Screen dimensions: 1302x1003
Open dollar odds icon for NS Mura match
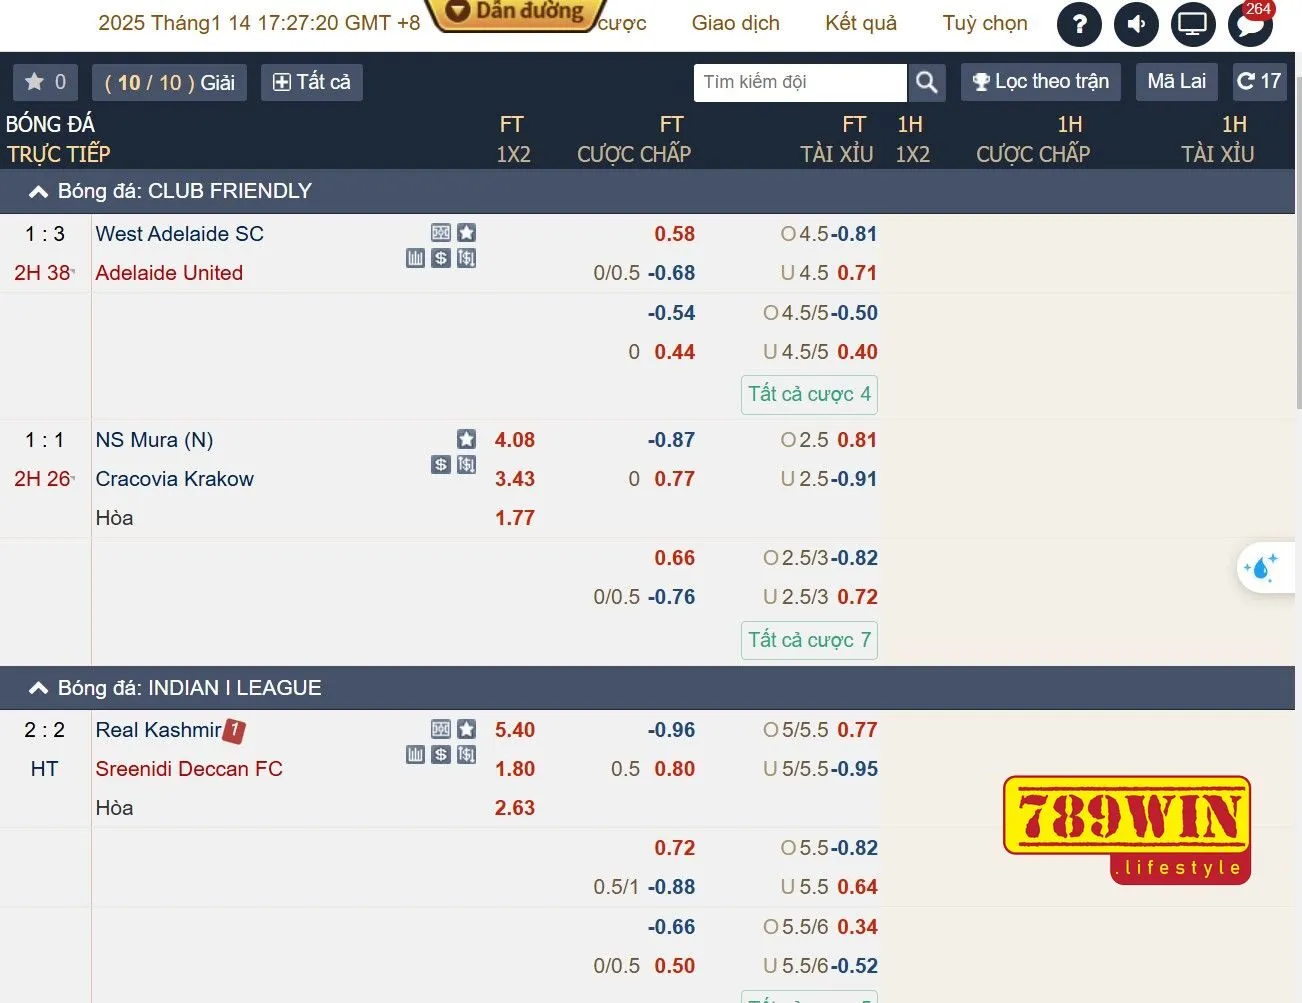click(440, 464)
